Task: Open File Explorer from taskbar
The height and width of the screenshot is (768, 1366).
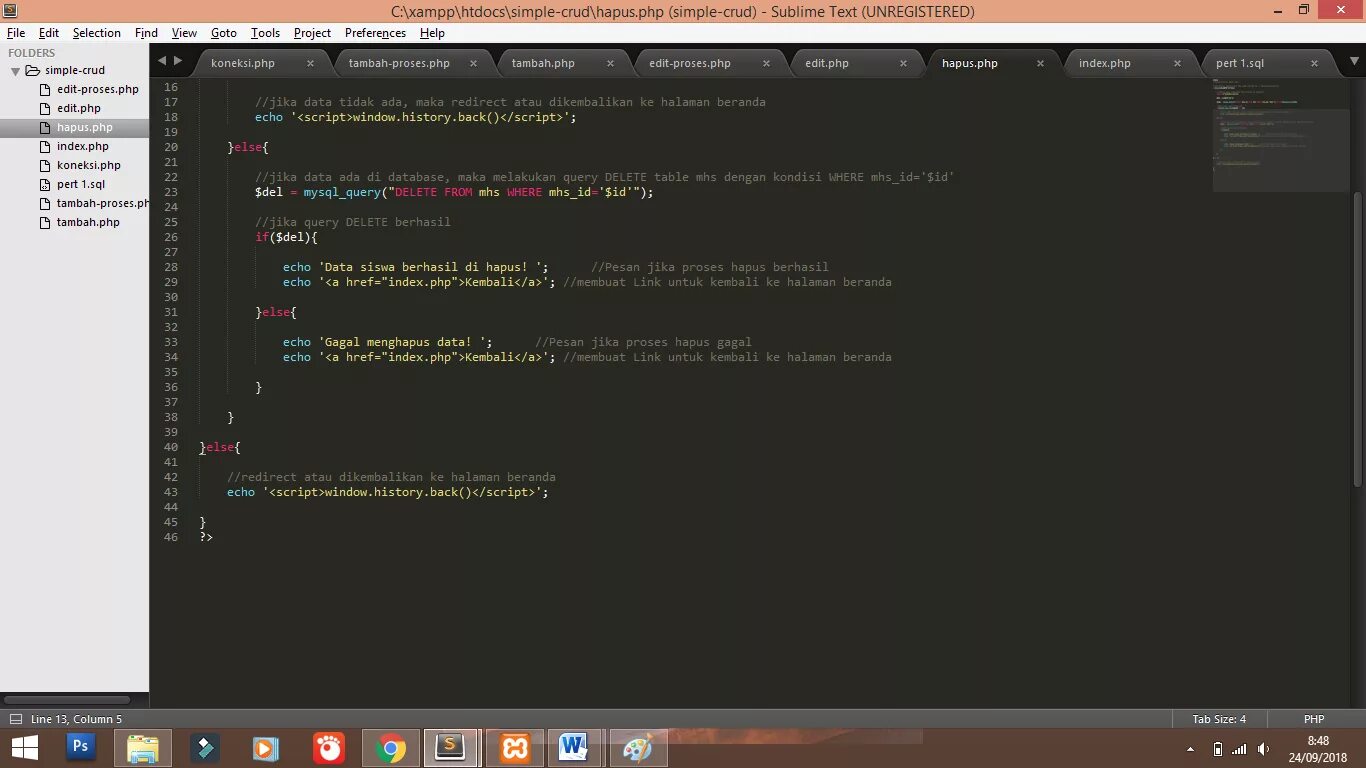Action: coord(143,748)
